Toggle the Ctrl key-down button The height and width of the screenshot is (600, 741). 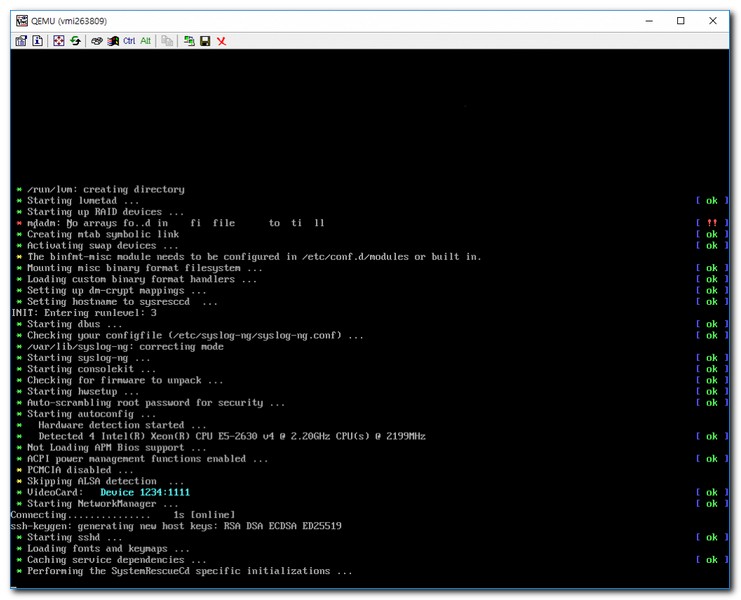[129, 41]
